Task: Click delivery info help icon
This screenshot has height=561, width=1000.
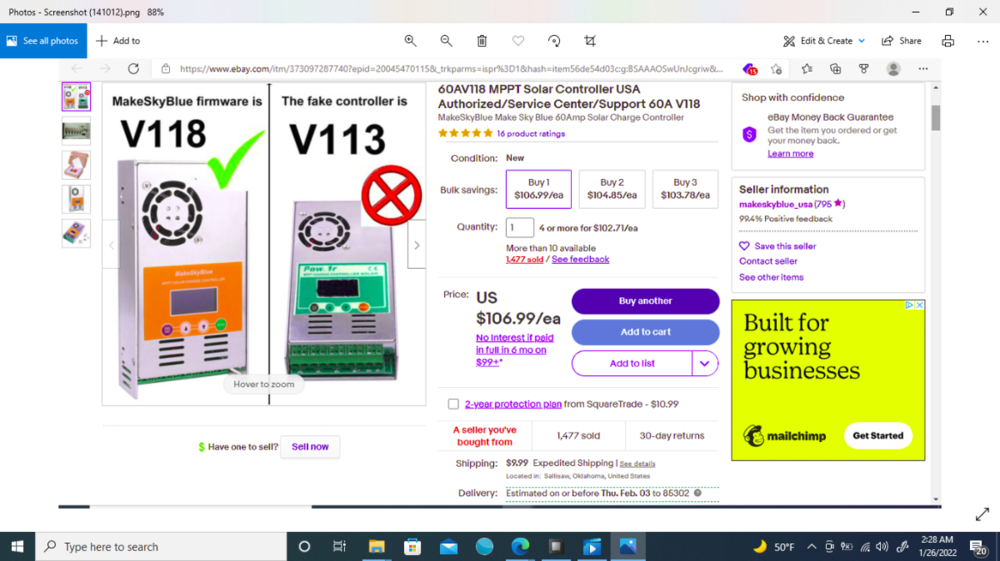Action: pos(698,493)
